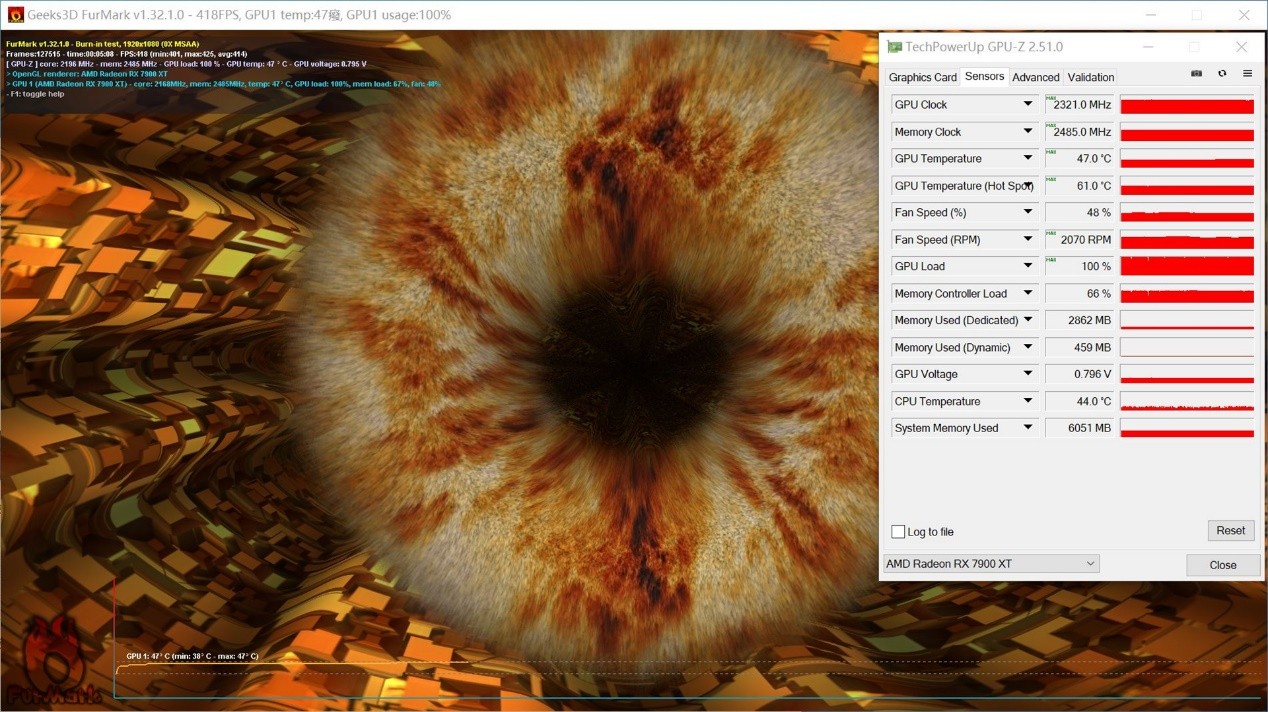This screenshot has width=1268, height=712.
Task: Expand the GPU Voltage sensor dropdown
Action: coord(1027,374)
